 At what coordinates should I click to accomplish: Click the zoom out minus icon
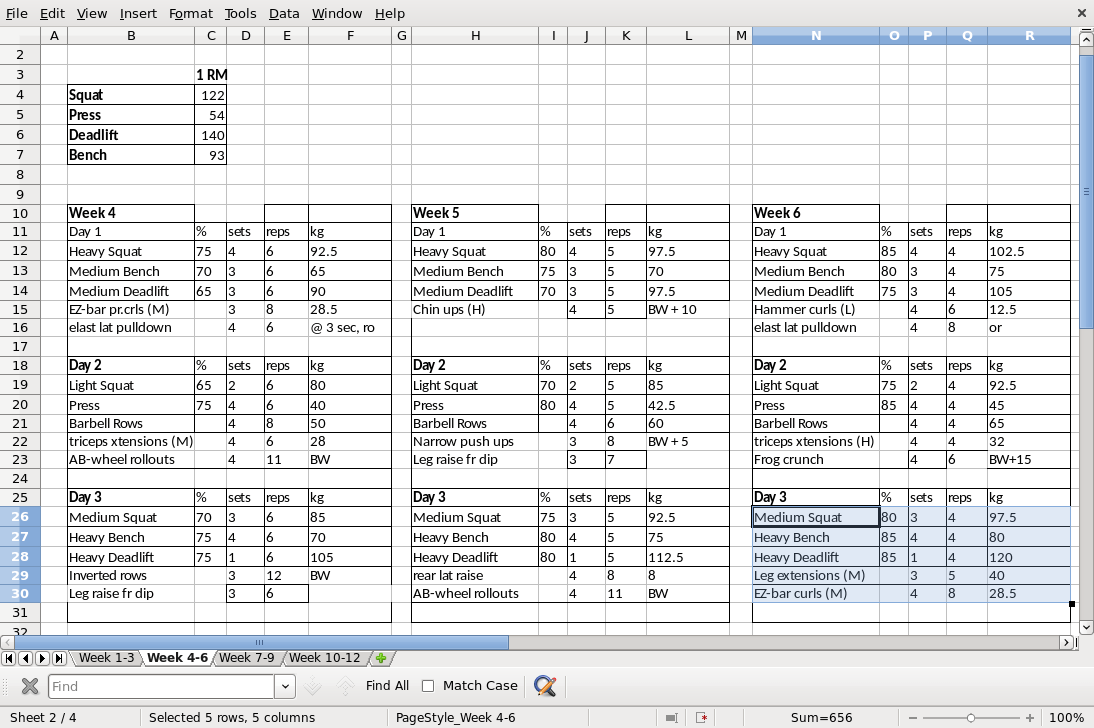[x=911, y=717]
